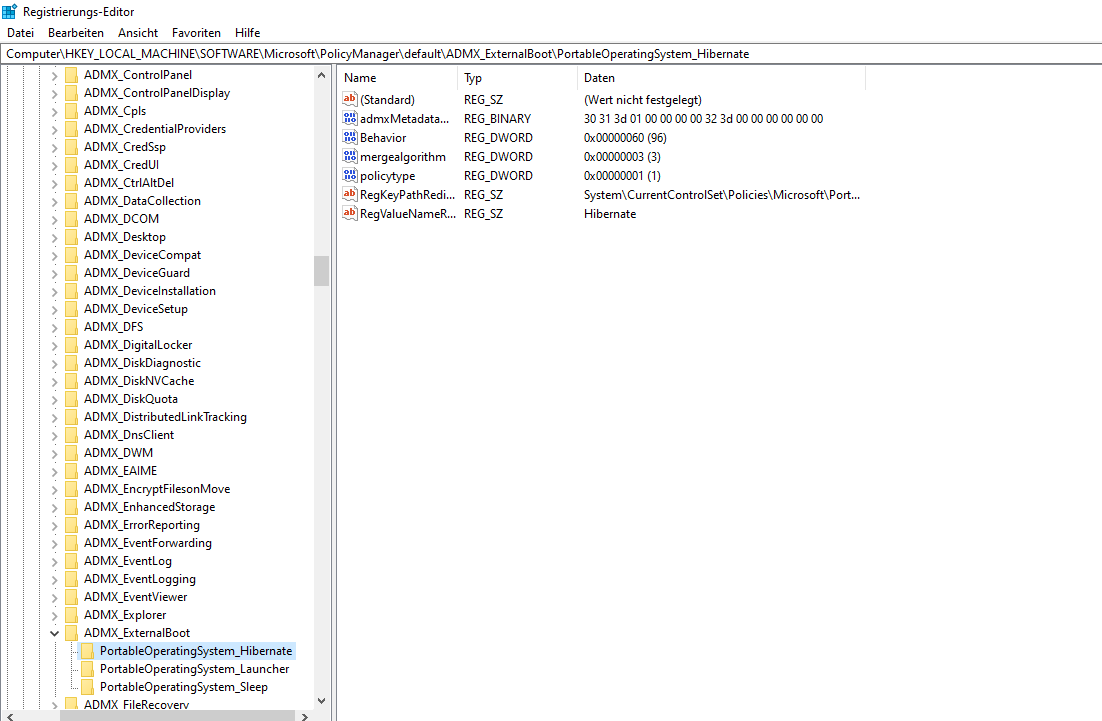This screenshot has height=721, width=1102.
Task: Select the Behavior DWORD value icon
Action: (x=350, y=137)
